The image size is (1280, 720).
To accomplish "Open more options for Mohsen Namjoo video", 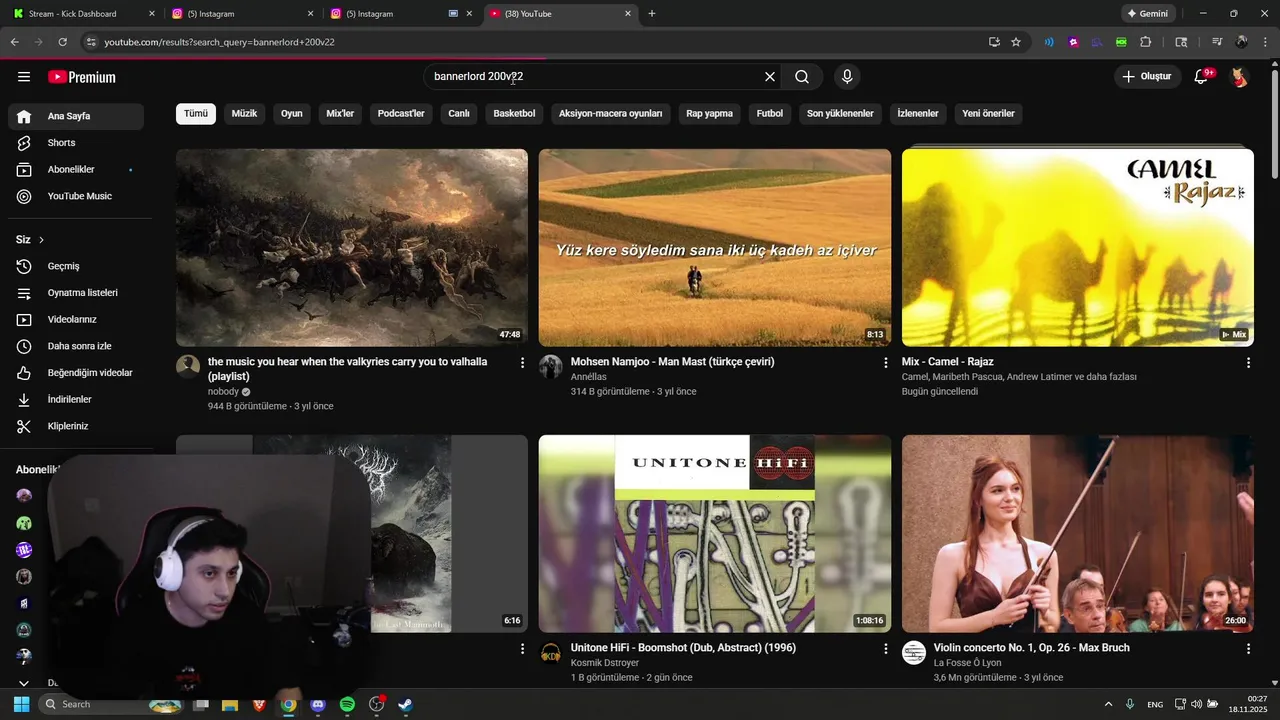I will pyautogui.click(x=885, y=363).
